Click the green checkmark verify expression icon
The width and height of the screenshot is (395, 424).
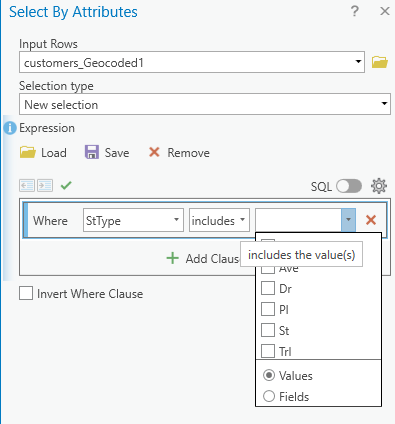(66, 185)
